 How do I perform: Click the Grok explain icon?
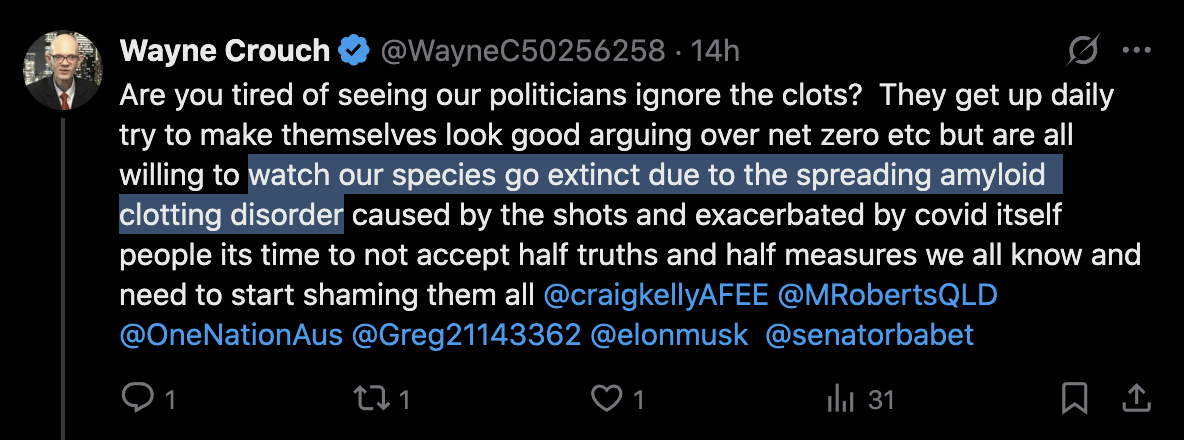tap(1084, 50)
